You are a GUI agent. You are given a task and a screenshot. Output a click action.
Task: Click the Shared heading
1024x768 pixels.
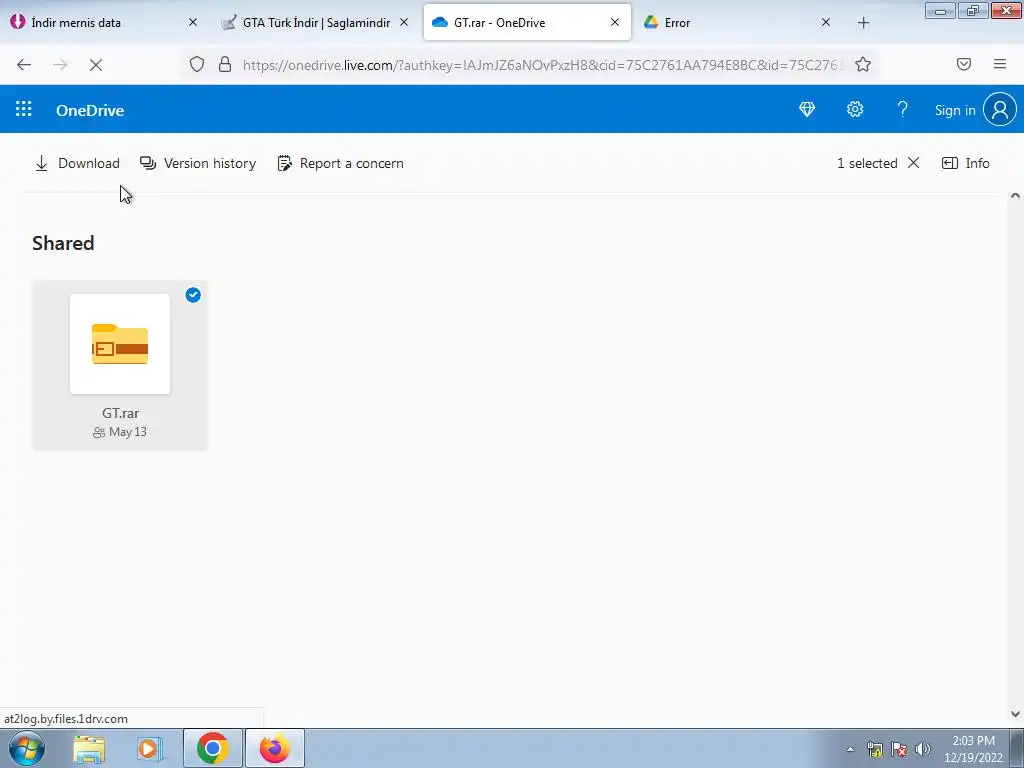point(63,244)
